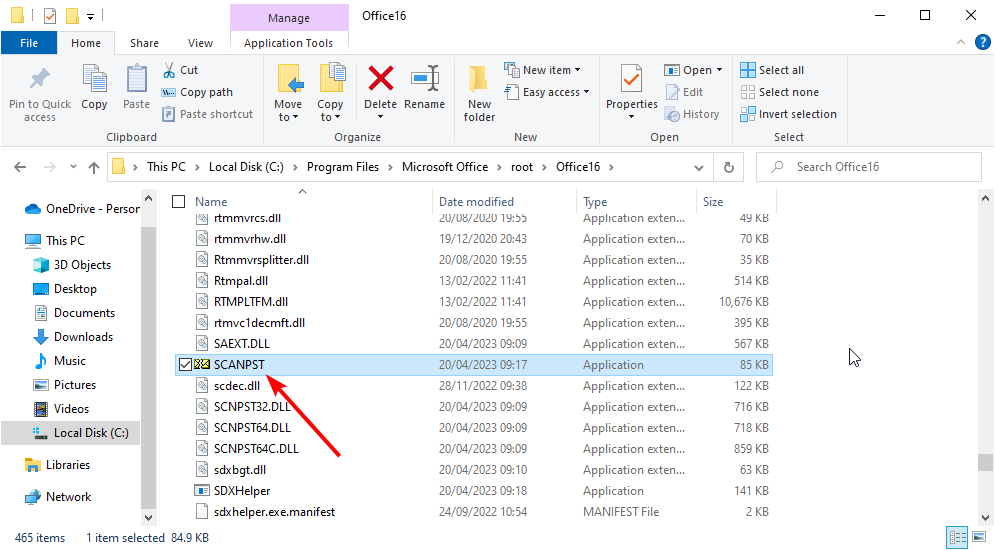
Task: Create a New folder
Action: 479,93
